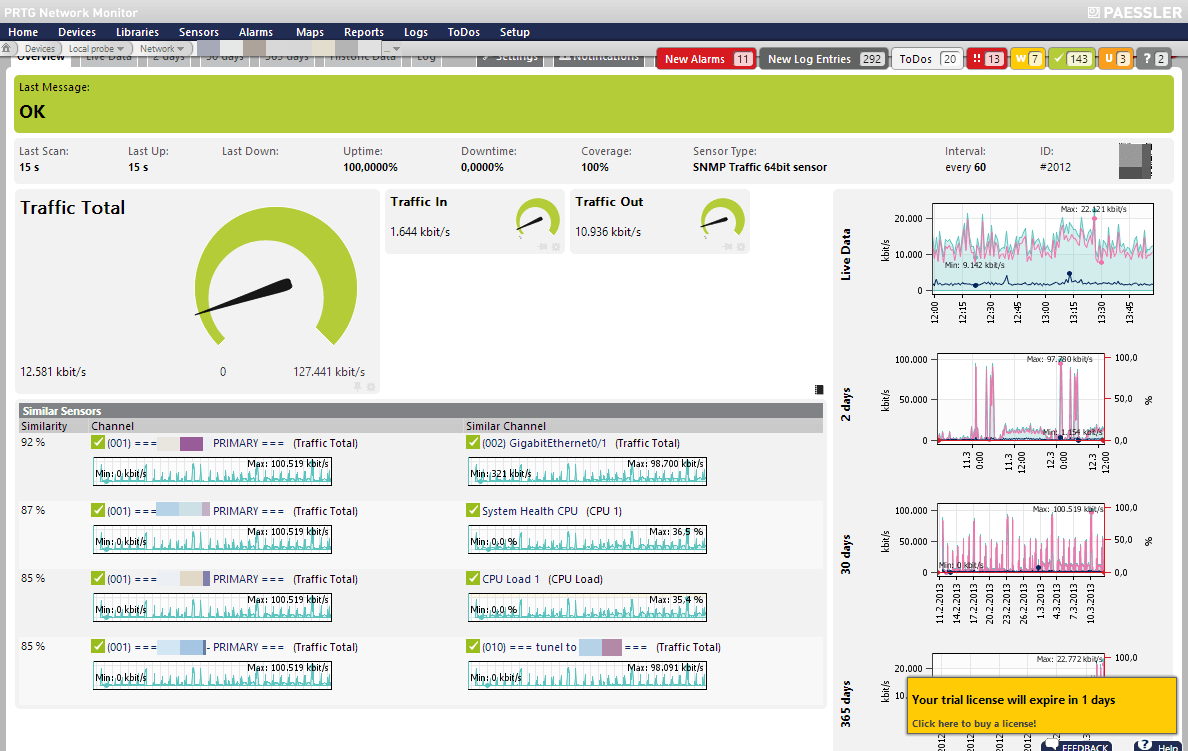Click the Traffic In mini gauge
This screenshot has height=751, width=1188.
pos(538,219)
